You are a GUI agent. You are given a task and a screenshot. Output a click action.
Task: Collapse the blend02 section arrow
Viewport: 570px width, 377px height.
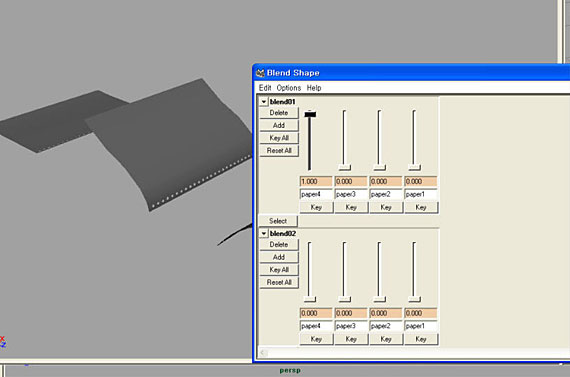(x=264, y=233)
